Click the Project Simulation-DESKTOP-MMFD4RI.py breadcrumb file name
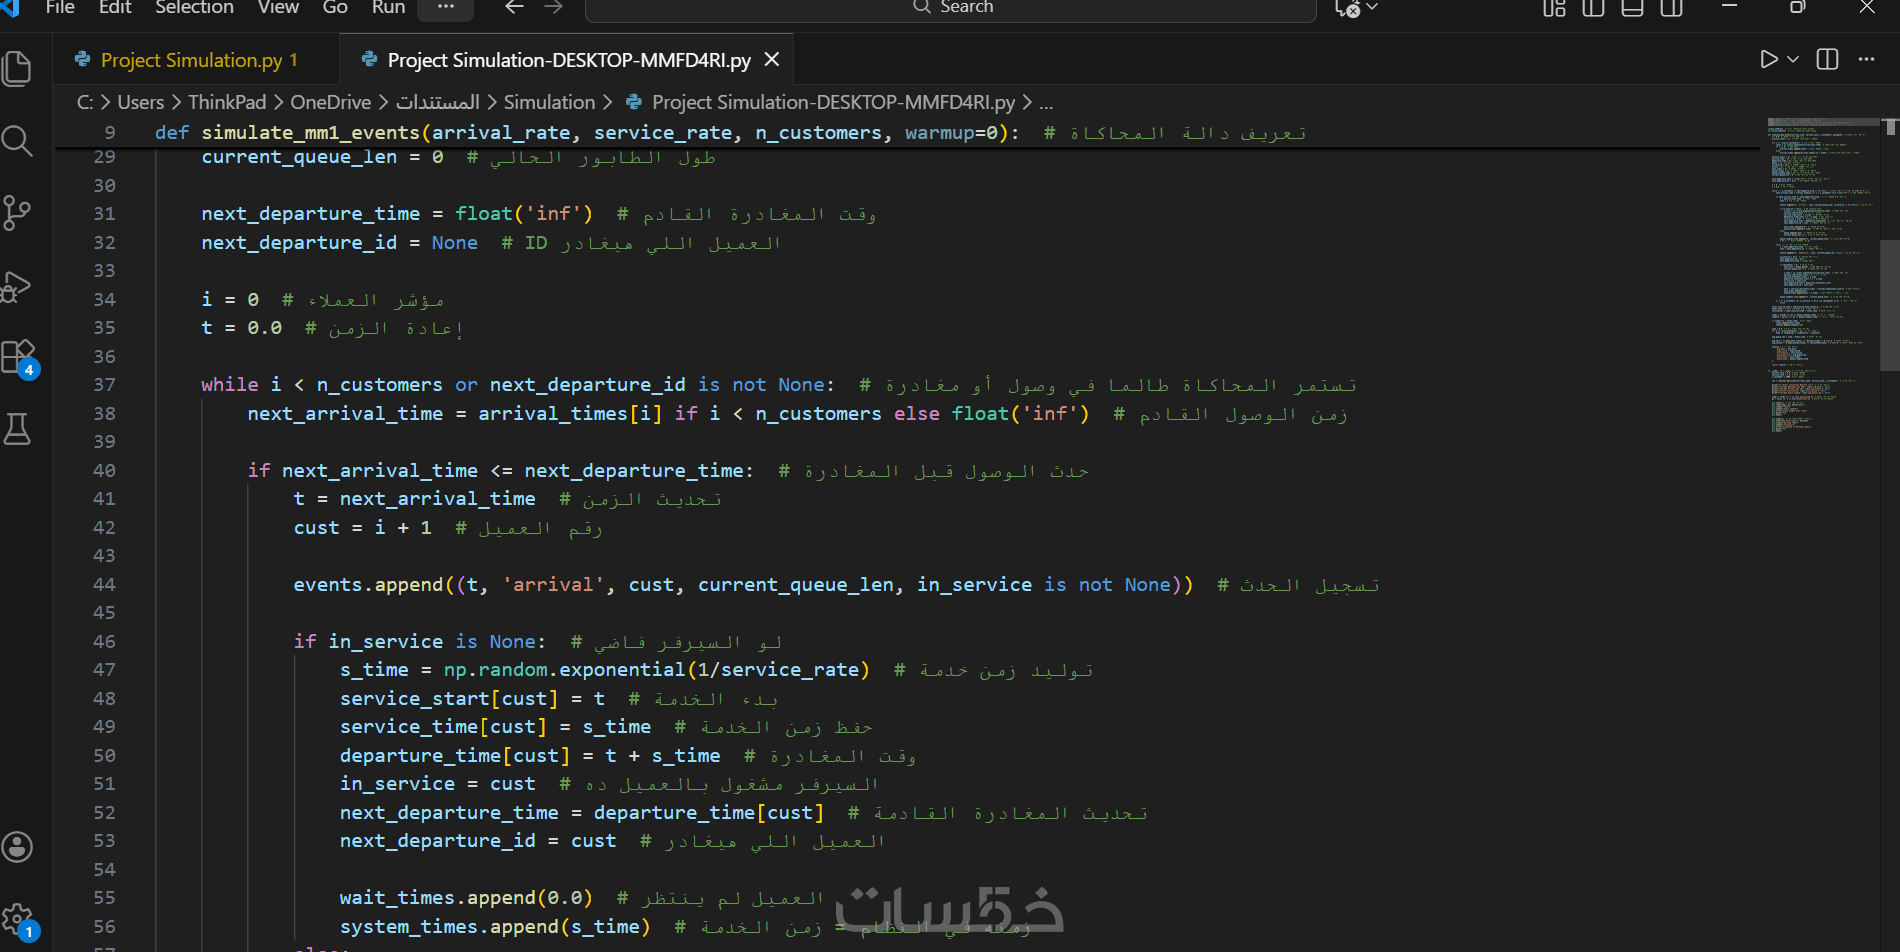The height and width of the screenshot is (952, 1900). 833,102
